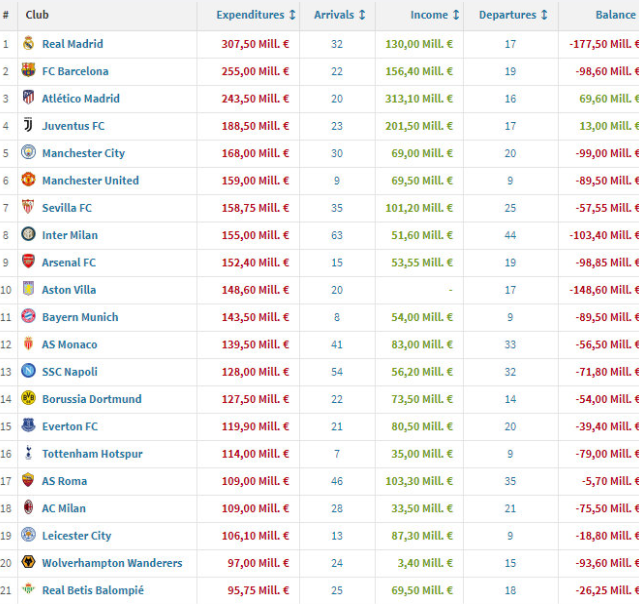Open the AS Roma club link
This screenshot has height=604, width=639.
point(64,481)
